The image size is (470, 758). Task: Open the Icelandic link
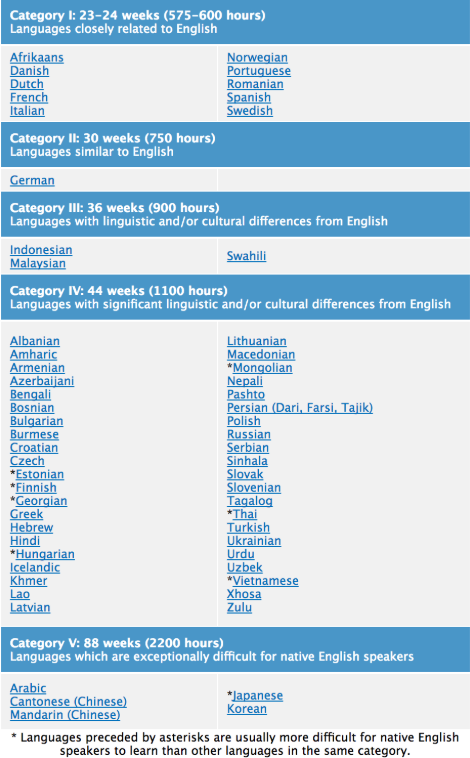[x=35, y=568]
